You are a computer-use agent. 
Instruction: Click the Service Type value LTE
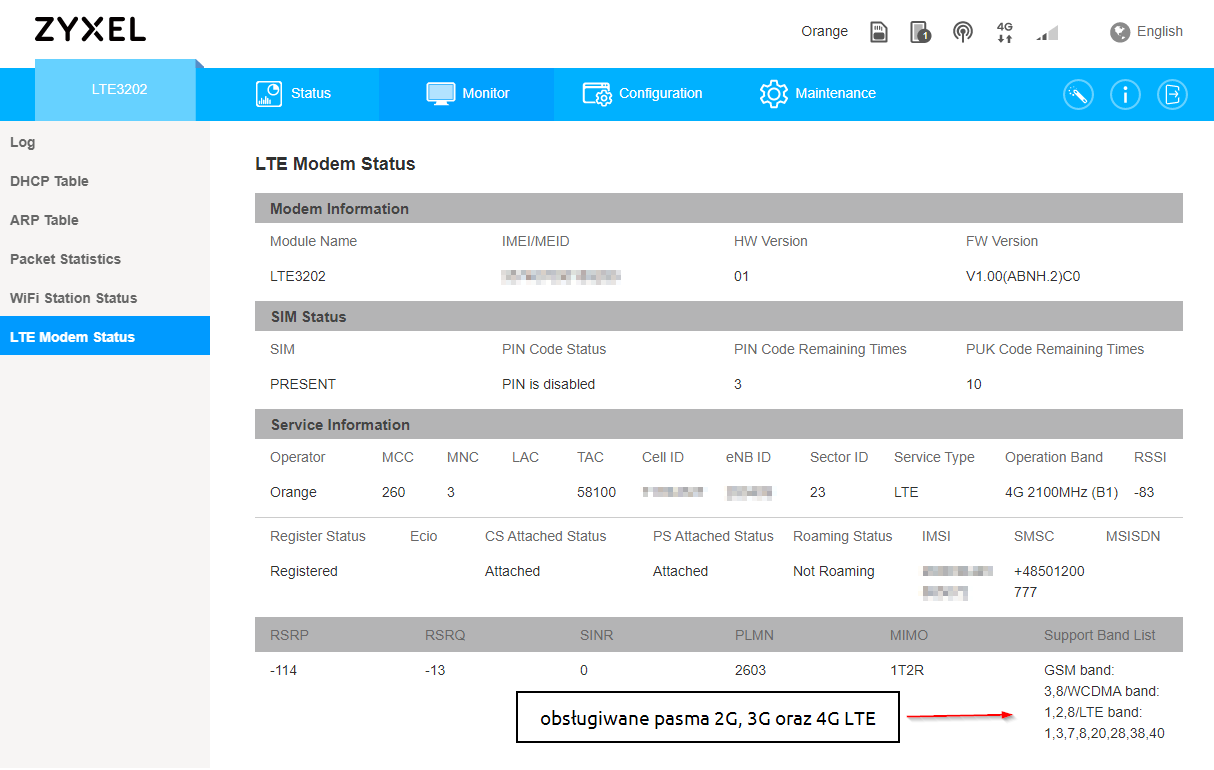906,492
